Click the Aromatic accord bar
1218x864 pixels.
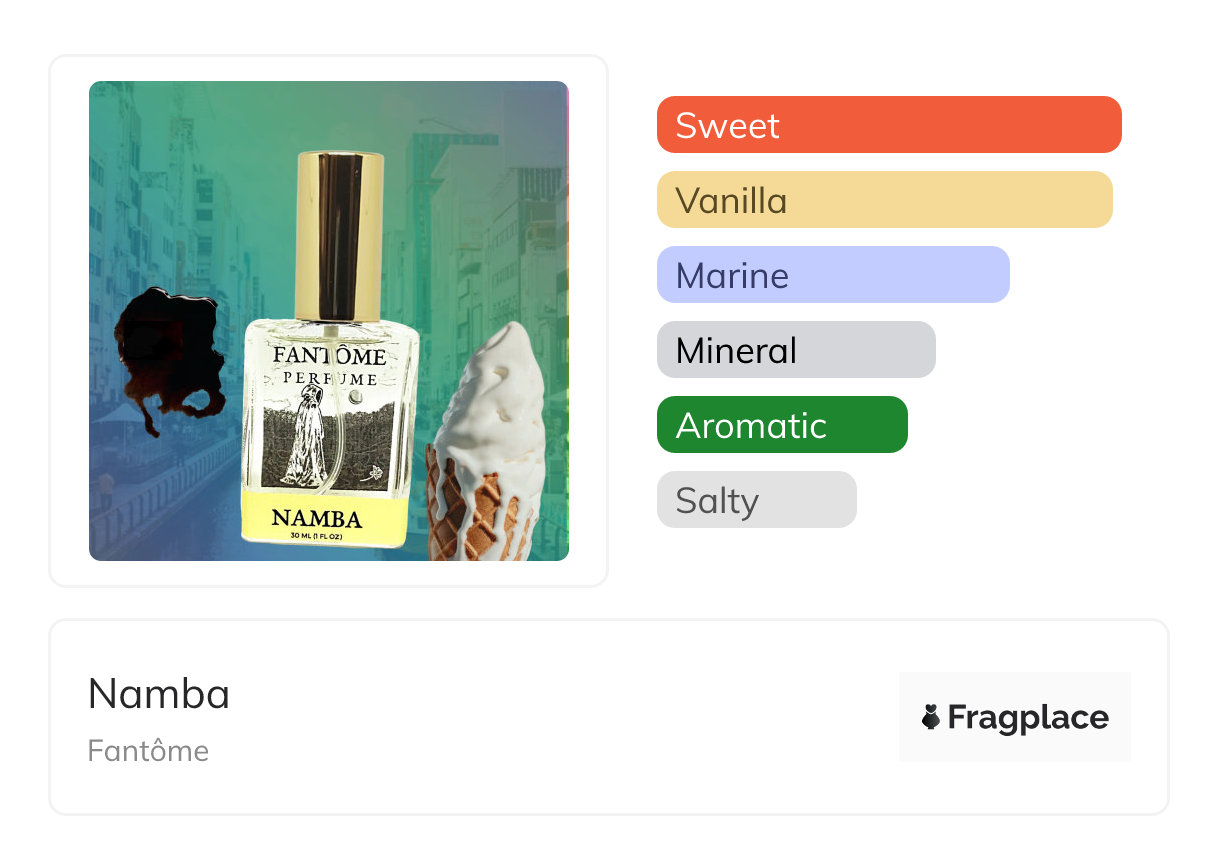(x=782, y=425)
